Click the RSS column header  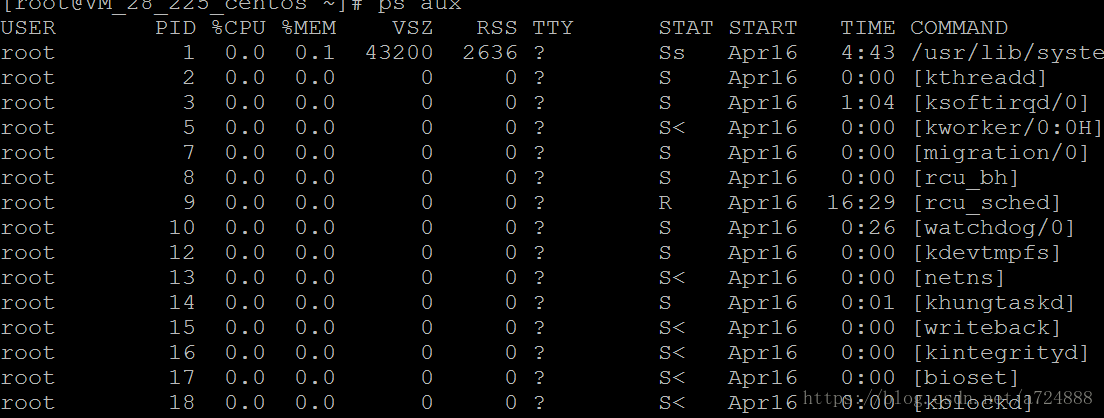[x=496, y=28]
